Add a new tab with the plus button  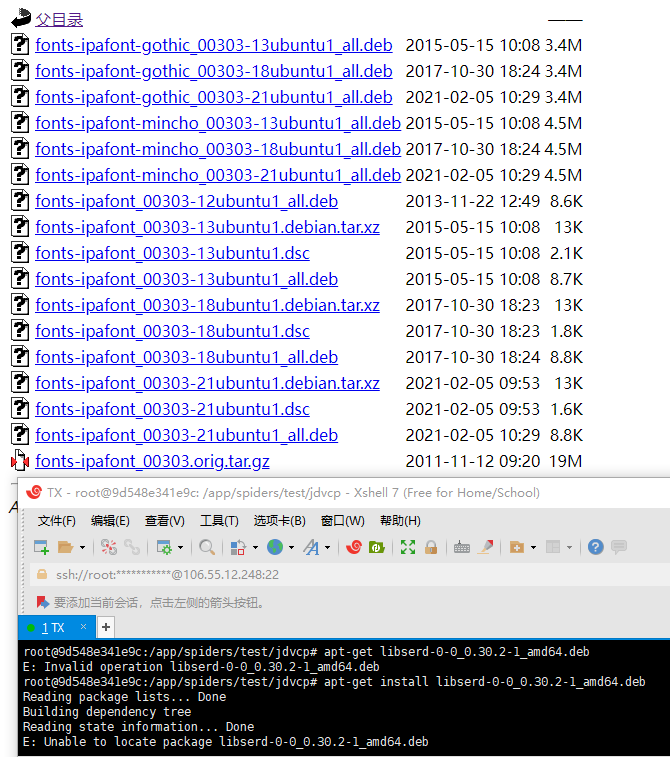click(106, 627)
